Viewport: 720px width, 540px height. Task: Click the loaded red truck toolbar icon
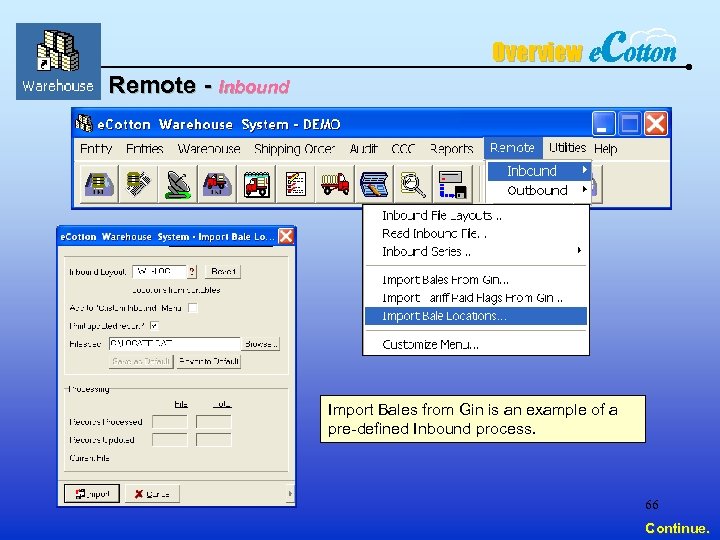(x=335, y=184)
